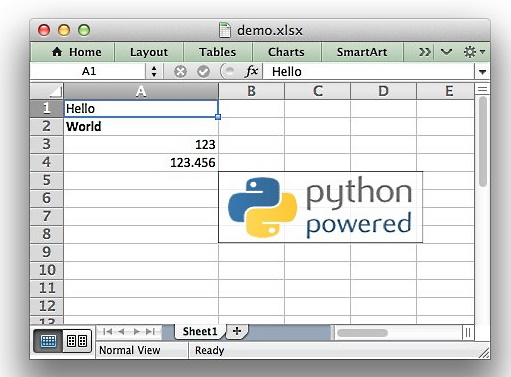Image resolution: width=511 pixels, height=377 pixels.
Task: Click the window resize grip corner
Action: tap(483, 353)
